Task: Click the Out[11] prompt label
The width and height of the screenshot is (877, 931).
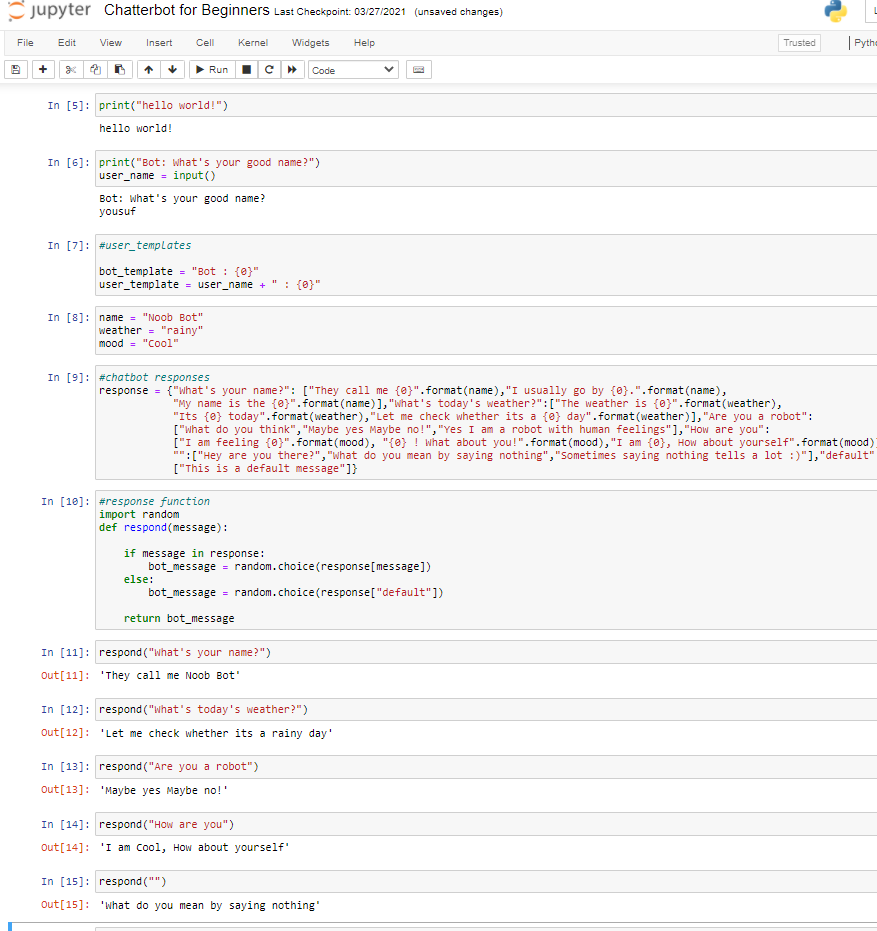Action: pyautogui.click(x=65, y=675)
